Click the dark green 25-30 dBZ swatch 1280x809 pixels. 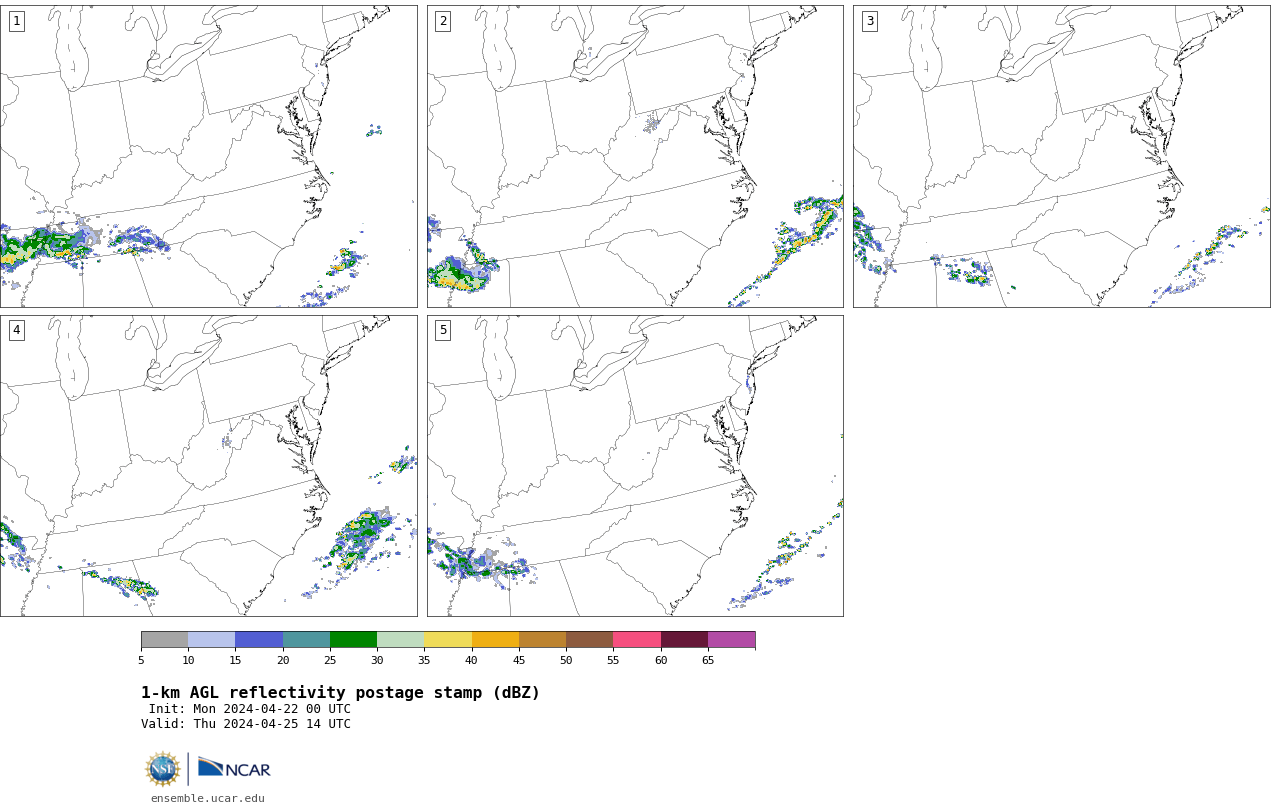(x=353, y=640)
